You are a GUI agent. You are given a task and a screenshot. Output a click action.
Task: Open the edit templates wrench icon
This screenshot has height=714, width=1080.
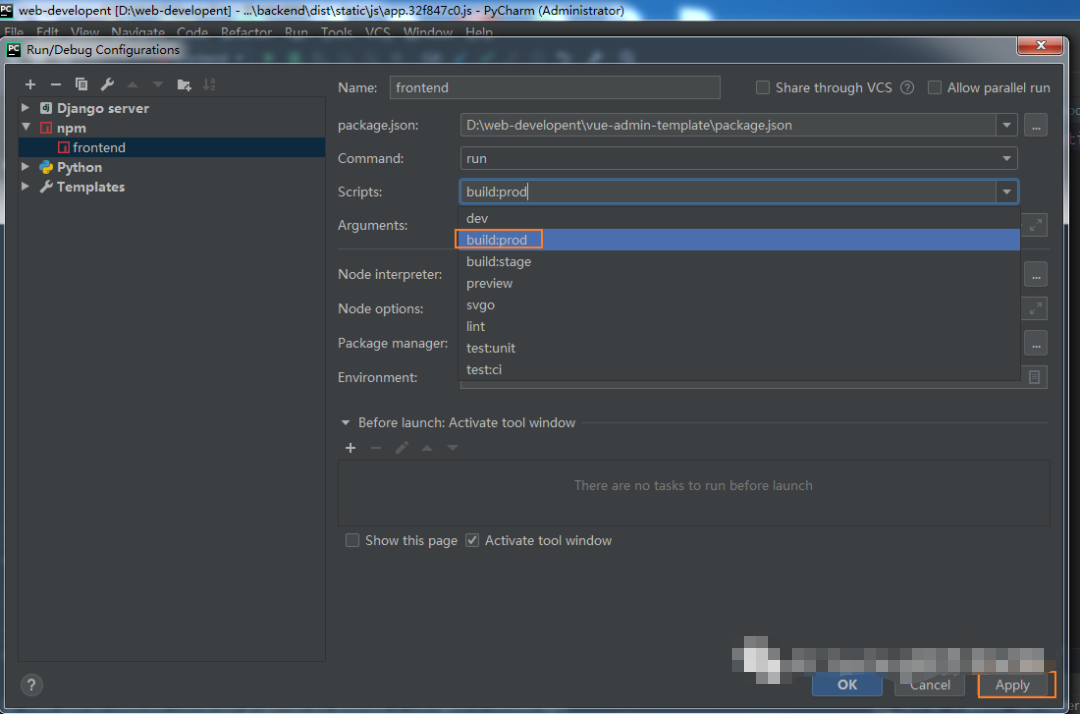click(x=107, y=84)
